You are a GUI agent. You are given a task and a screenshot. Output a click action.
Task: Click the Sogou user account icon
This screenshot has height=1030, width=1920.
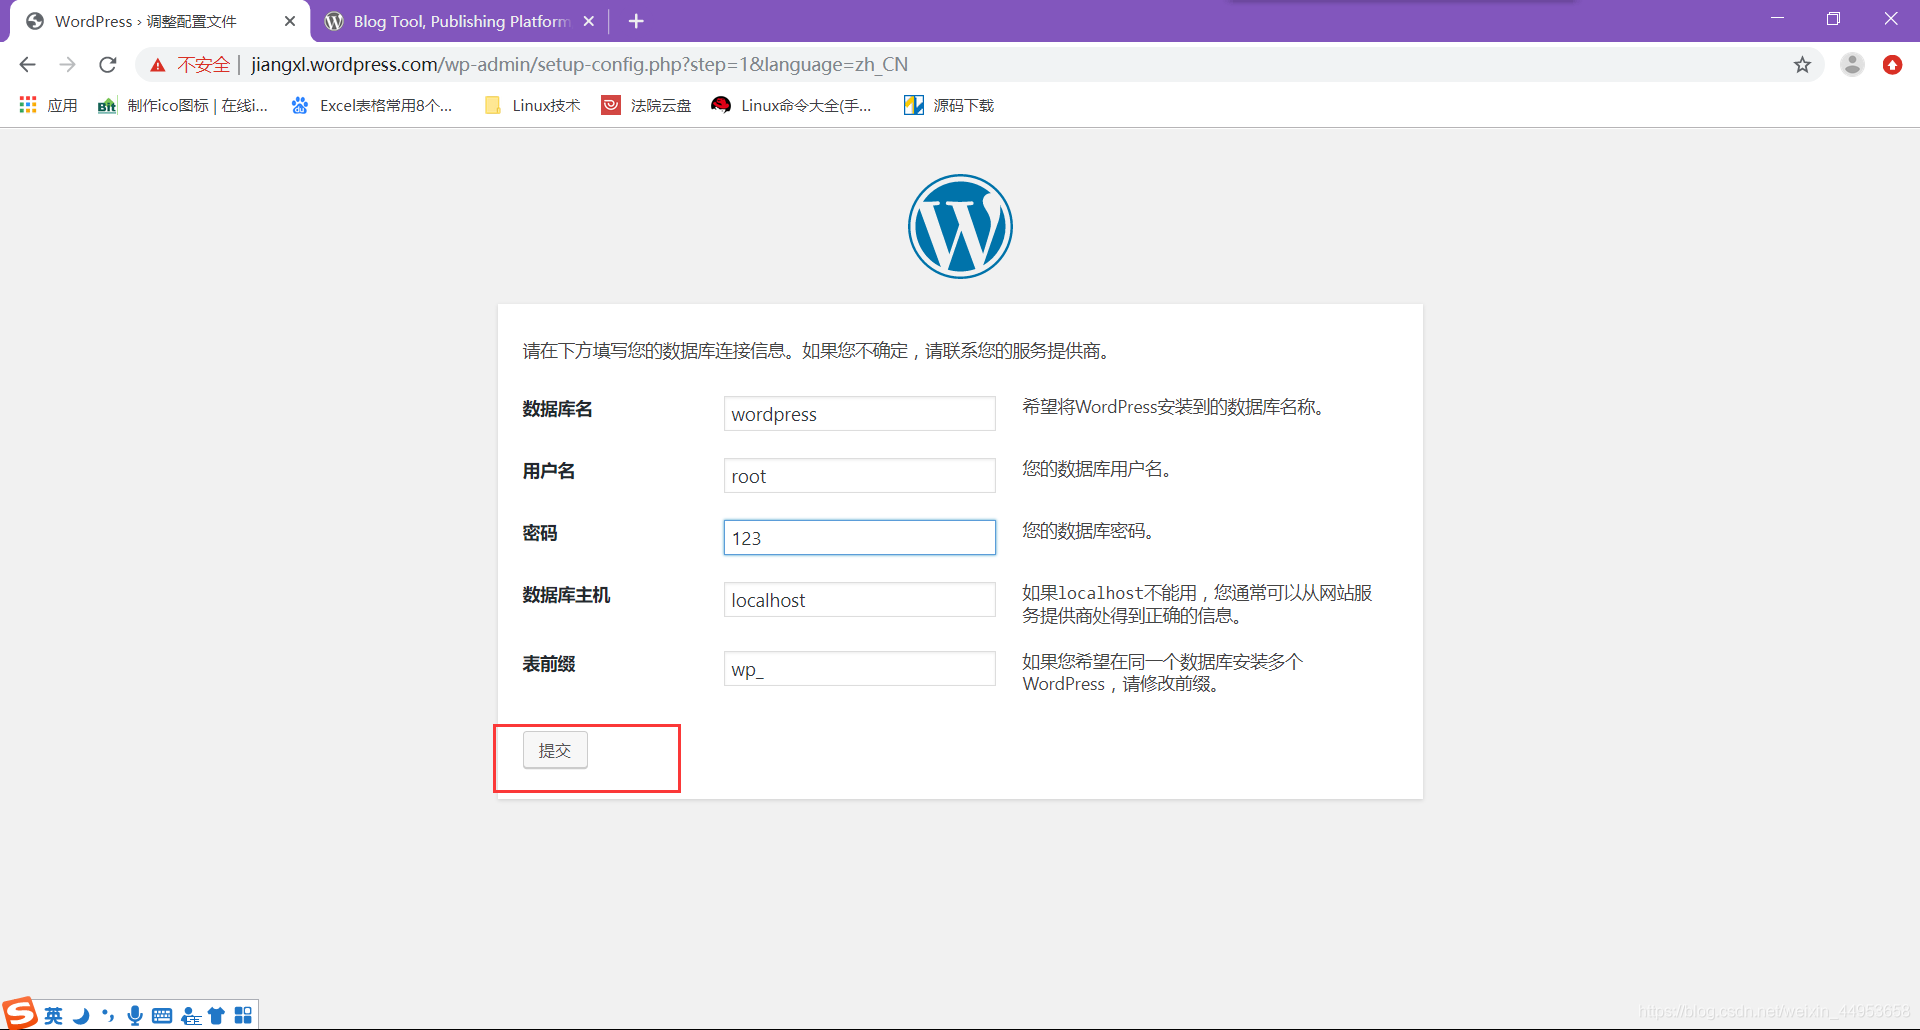pyautogui.click(x=190, y=1016)
